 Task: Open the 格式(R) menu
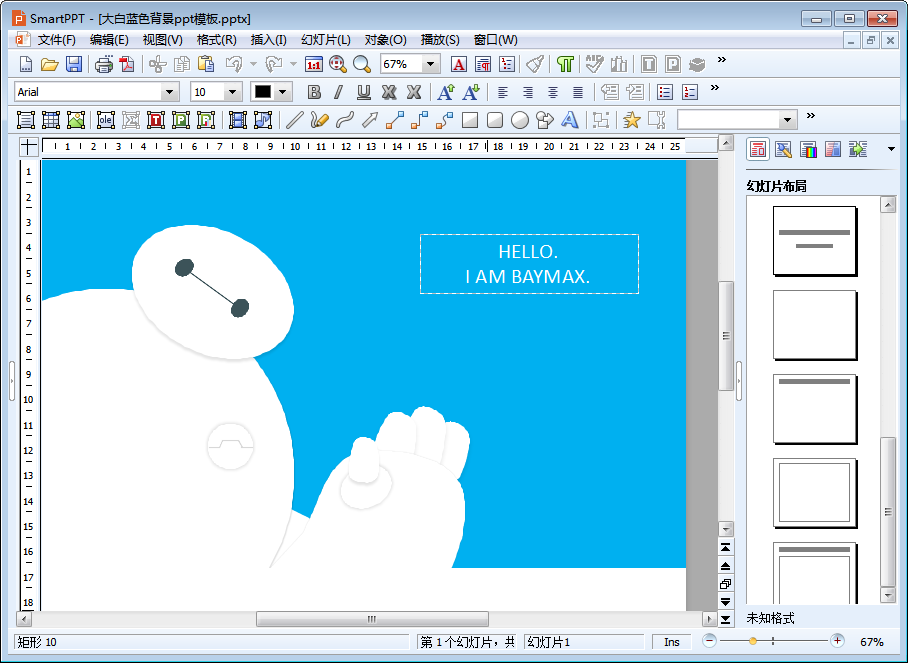click(x=217, y=40)
